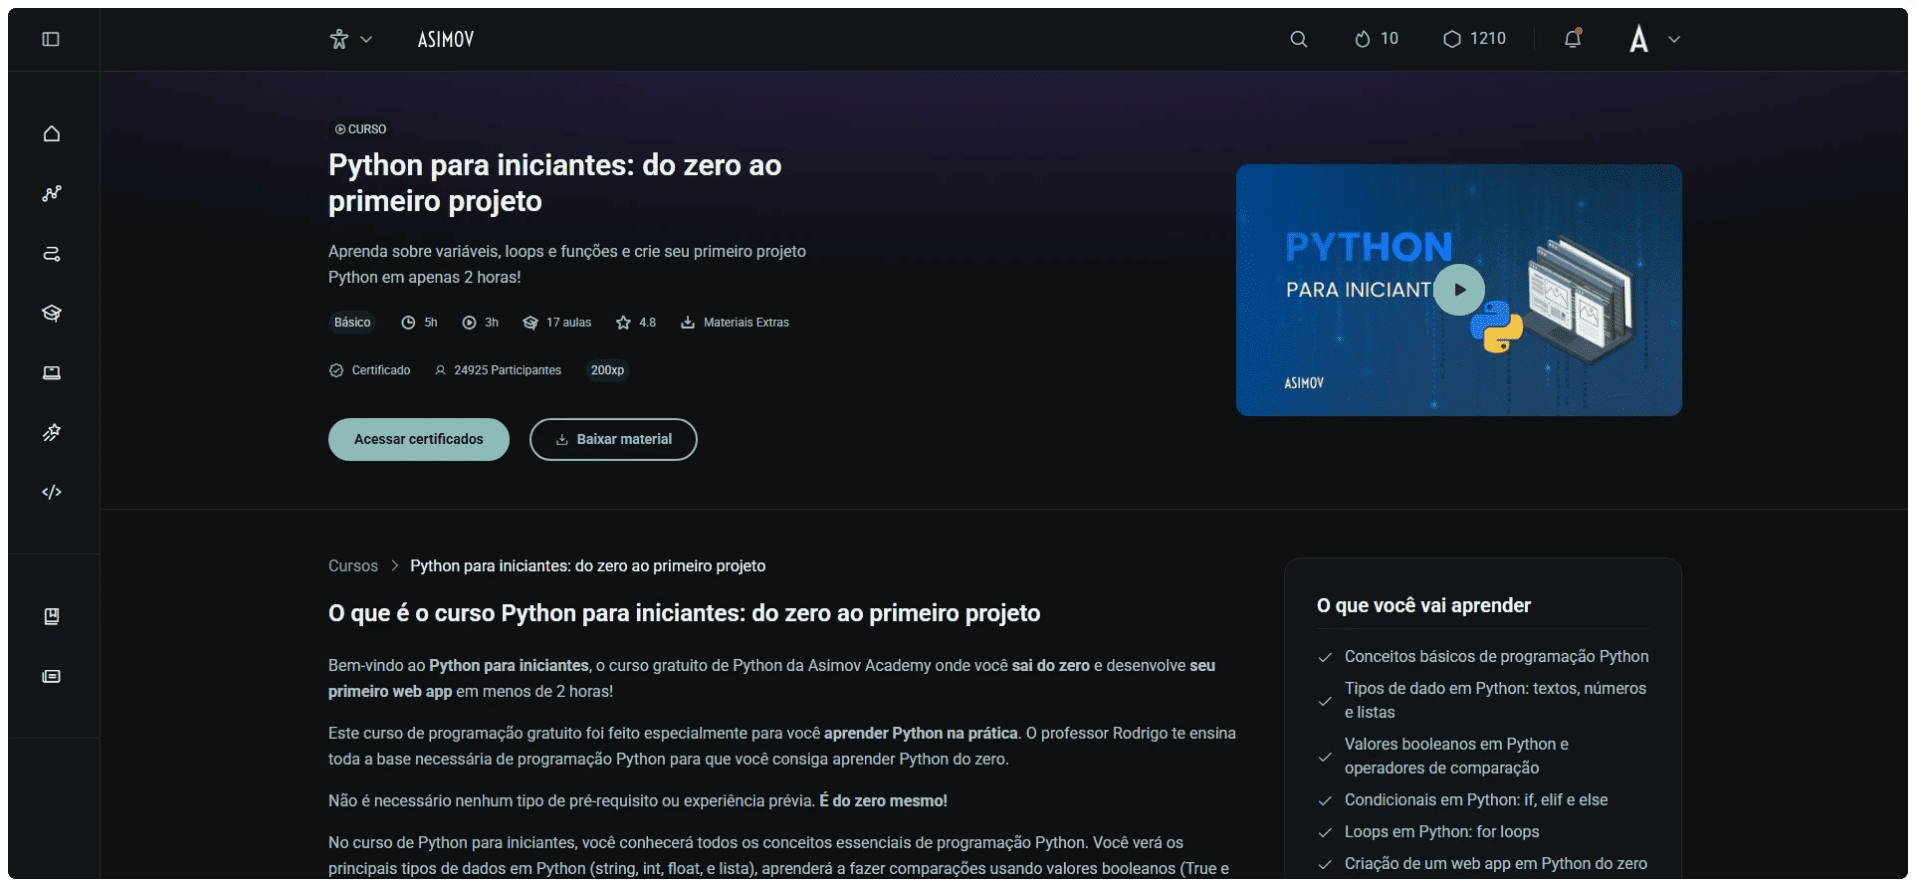
Task: Click the 3h video play duration
Action: (x=480, y=322)
